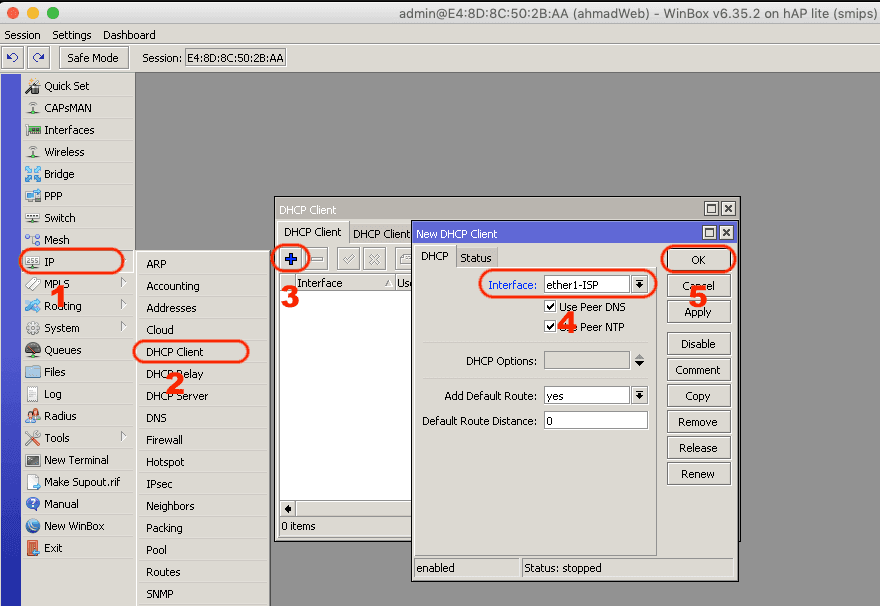Select DHCP Client tab in DHCP Client window
This screenshot has height=606, width=880.
[x=313, y=232]
